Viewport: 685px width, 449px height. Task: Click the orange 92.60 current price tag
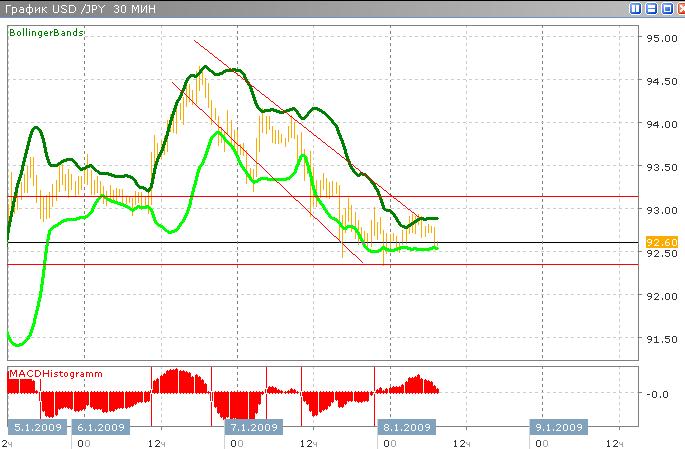pos(661,242)
